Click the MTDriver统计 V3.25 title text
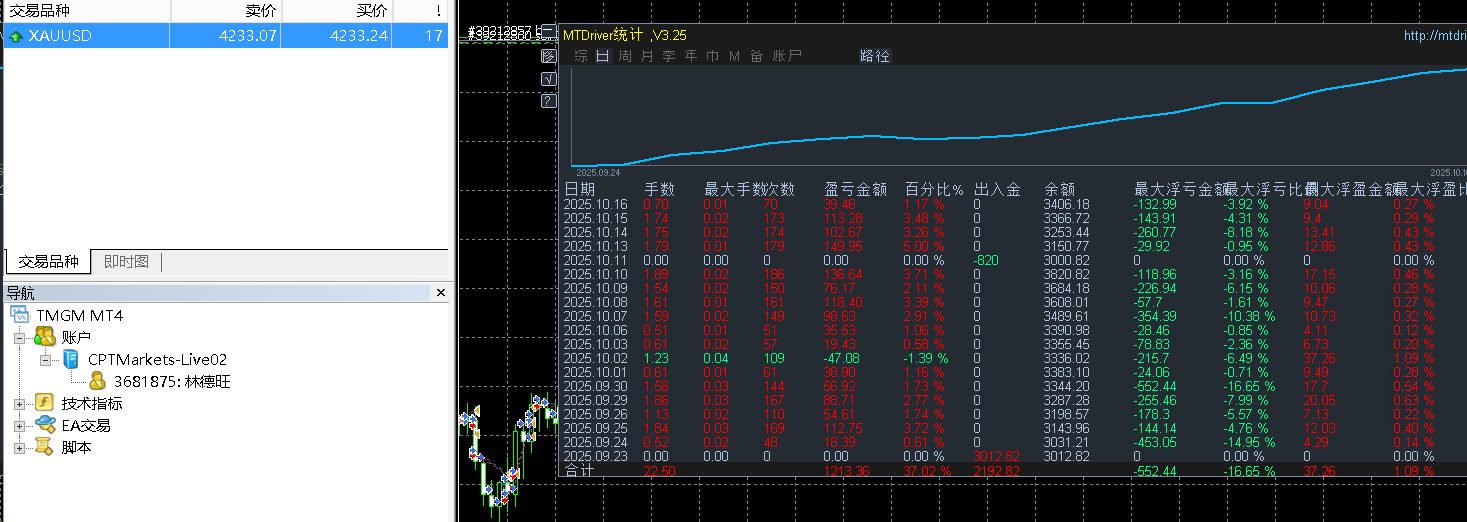Screen dimensions: 1467x522 pos(625,35)
